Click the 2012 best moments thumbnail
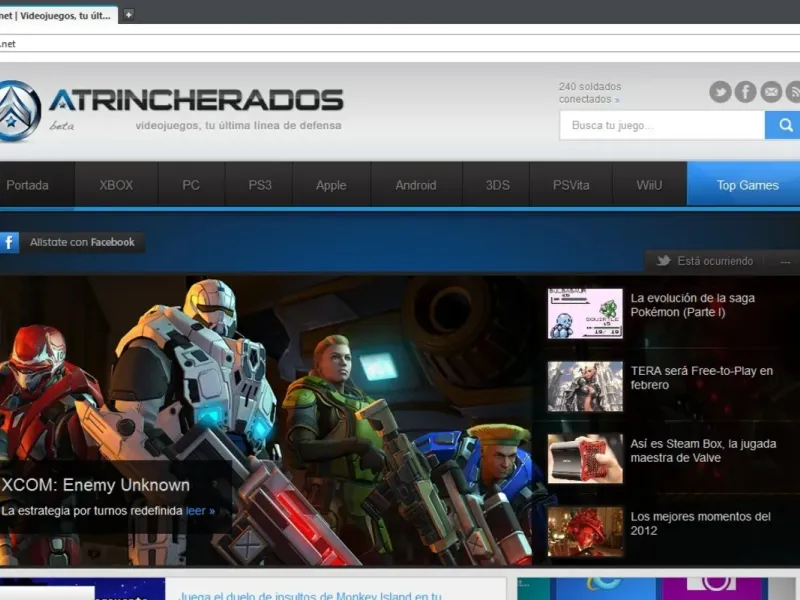This screenshot has width=800, height=600. tap(585, 532)
